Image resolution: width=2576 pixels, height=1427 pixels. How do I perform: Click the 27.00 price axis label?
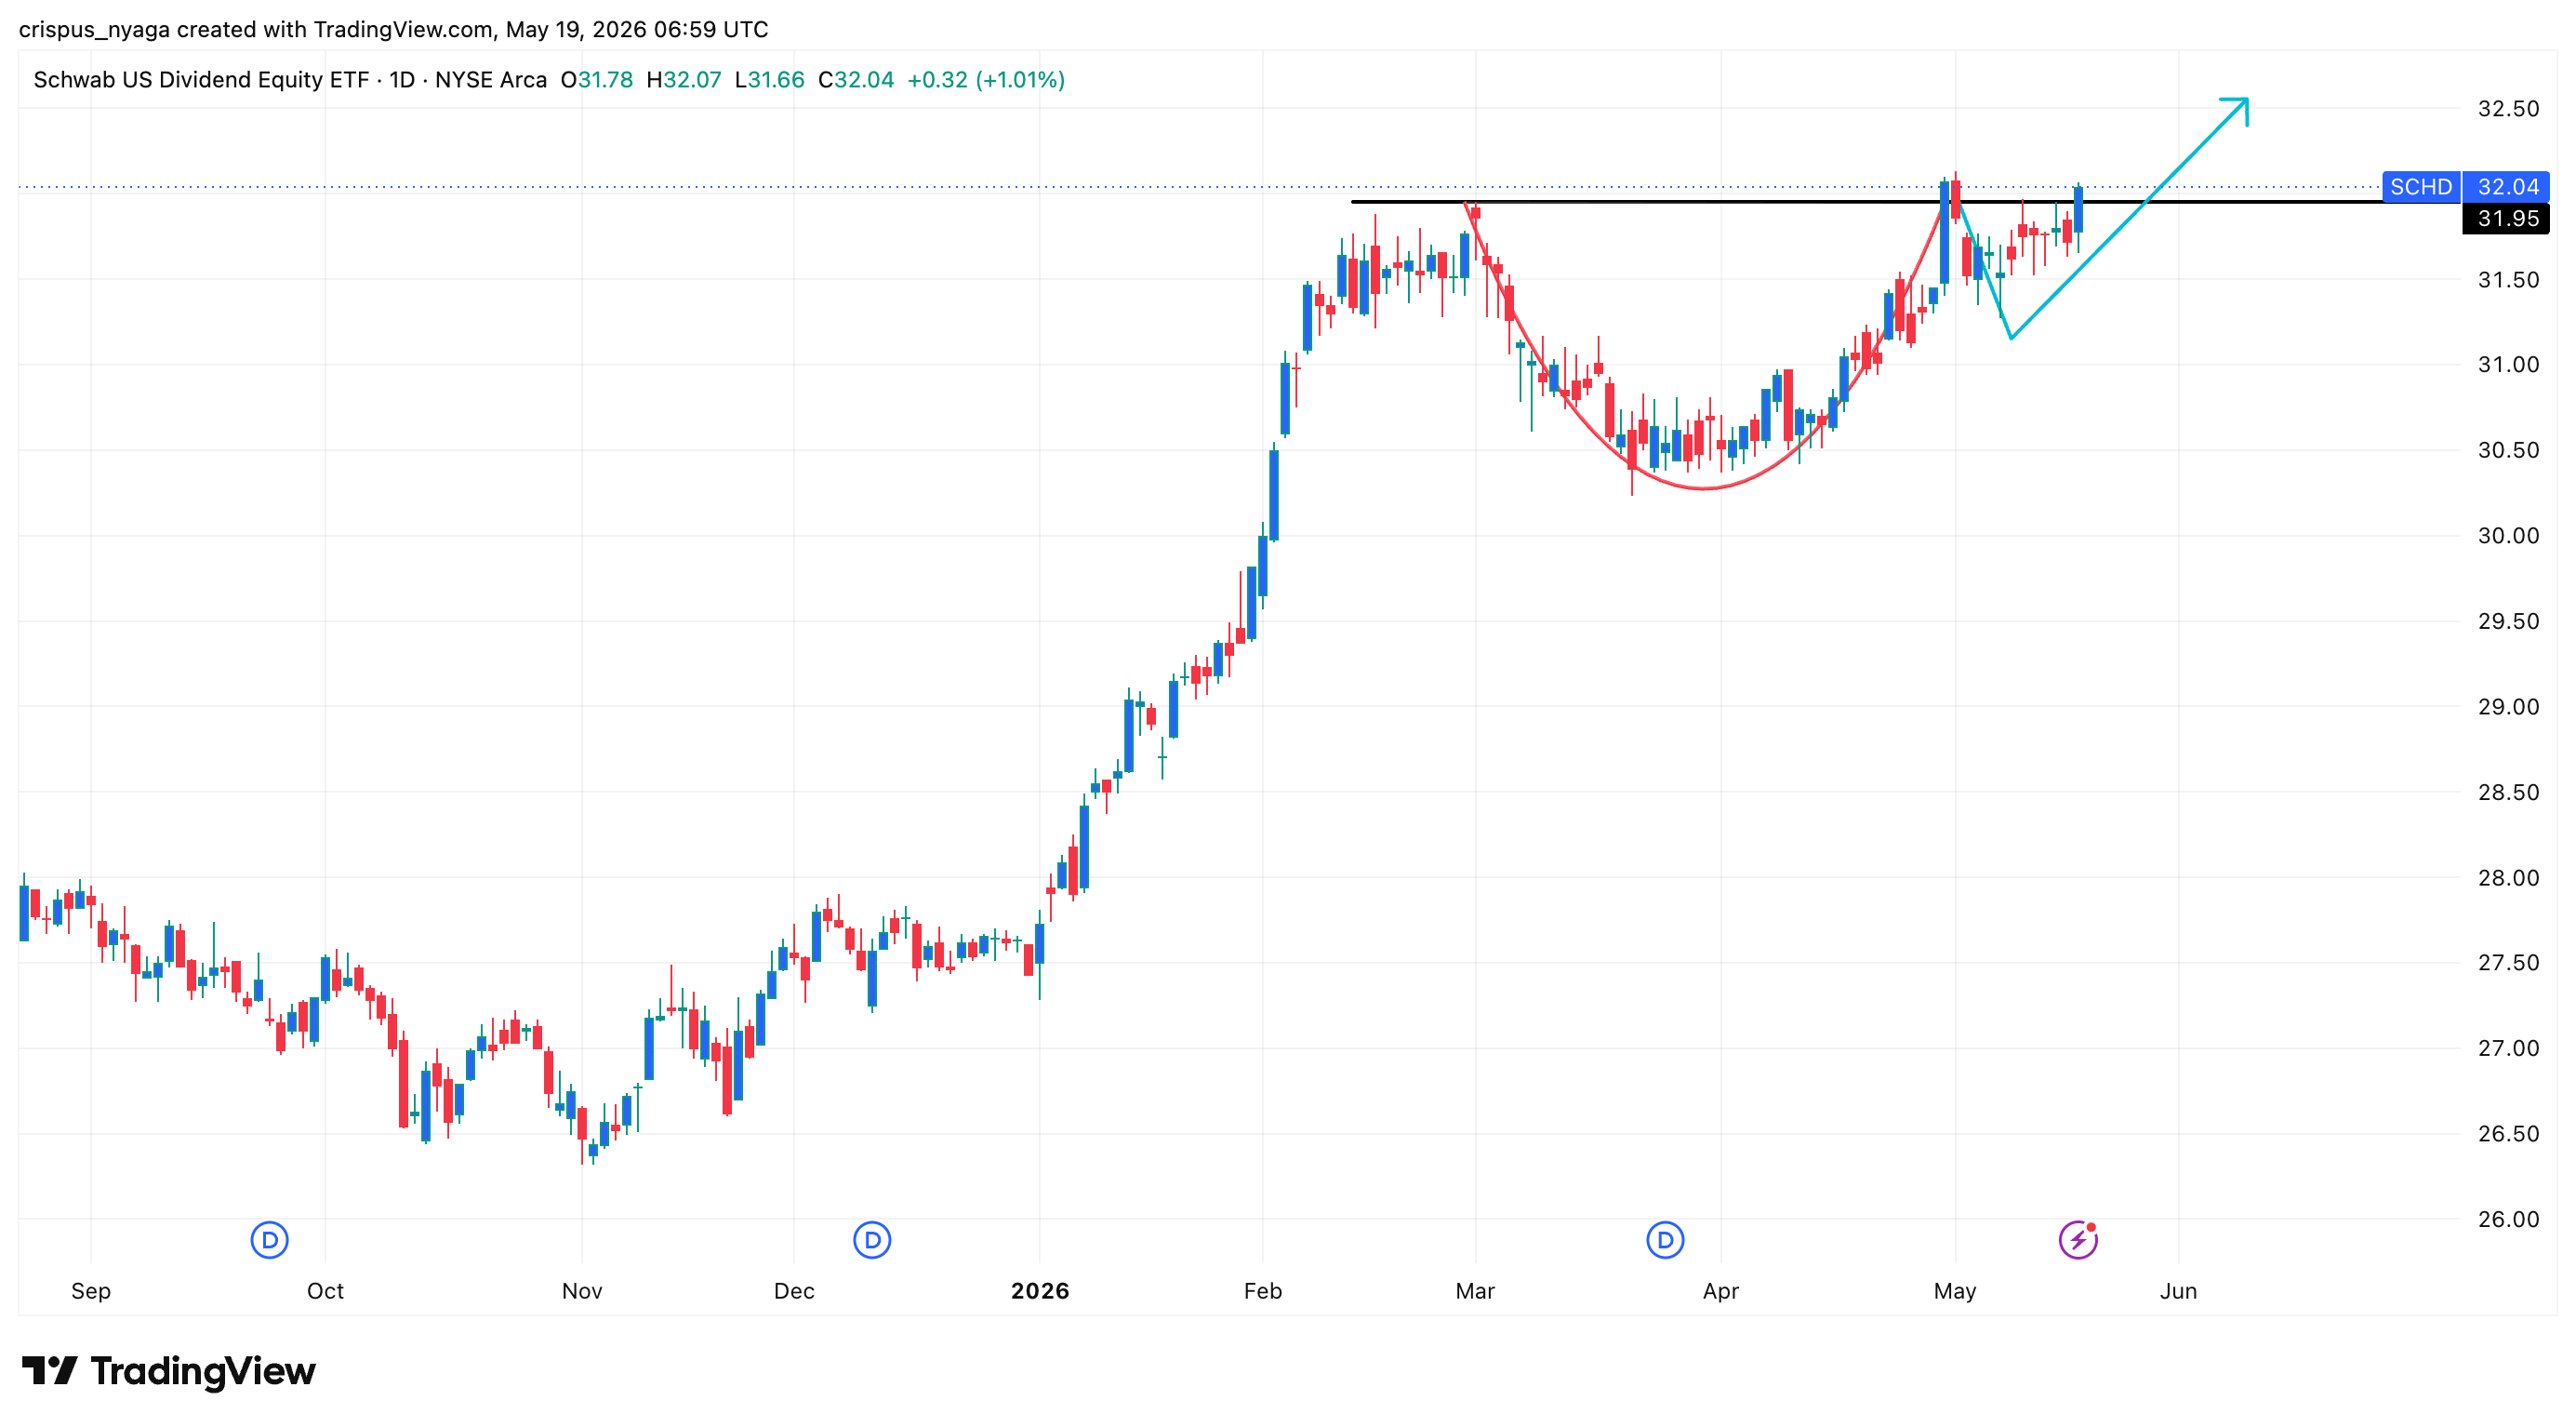click(x=2508, y=1048)
